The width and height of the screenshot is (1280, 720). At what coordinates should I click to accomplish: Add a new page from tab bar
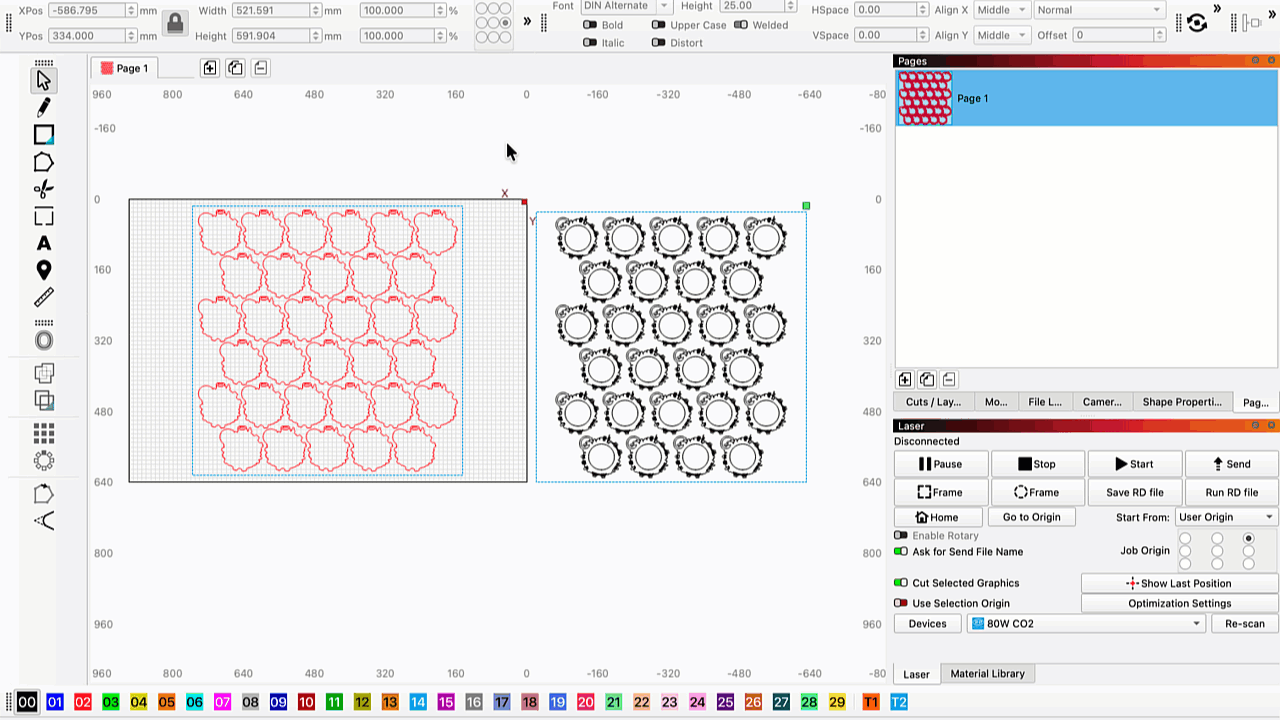209,68
